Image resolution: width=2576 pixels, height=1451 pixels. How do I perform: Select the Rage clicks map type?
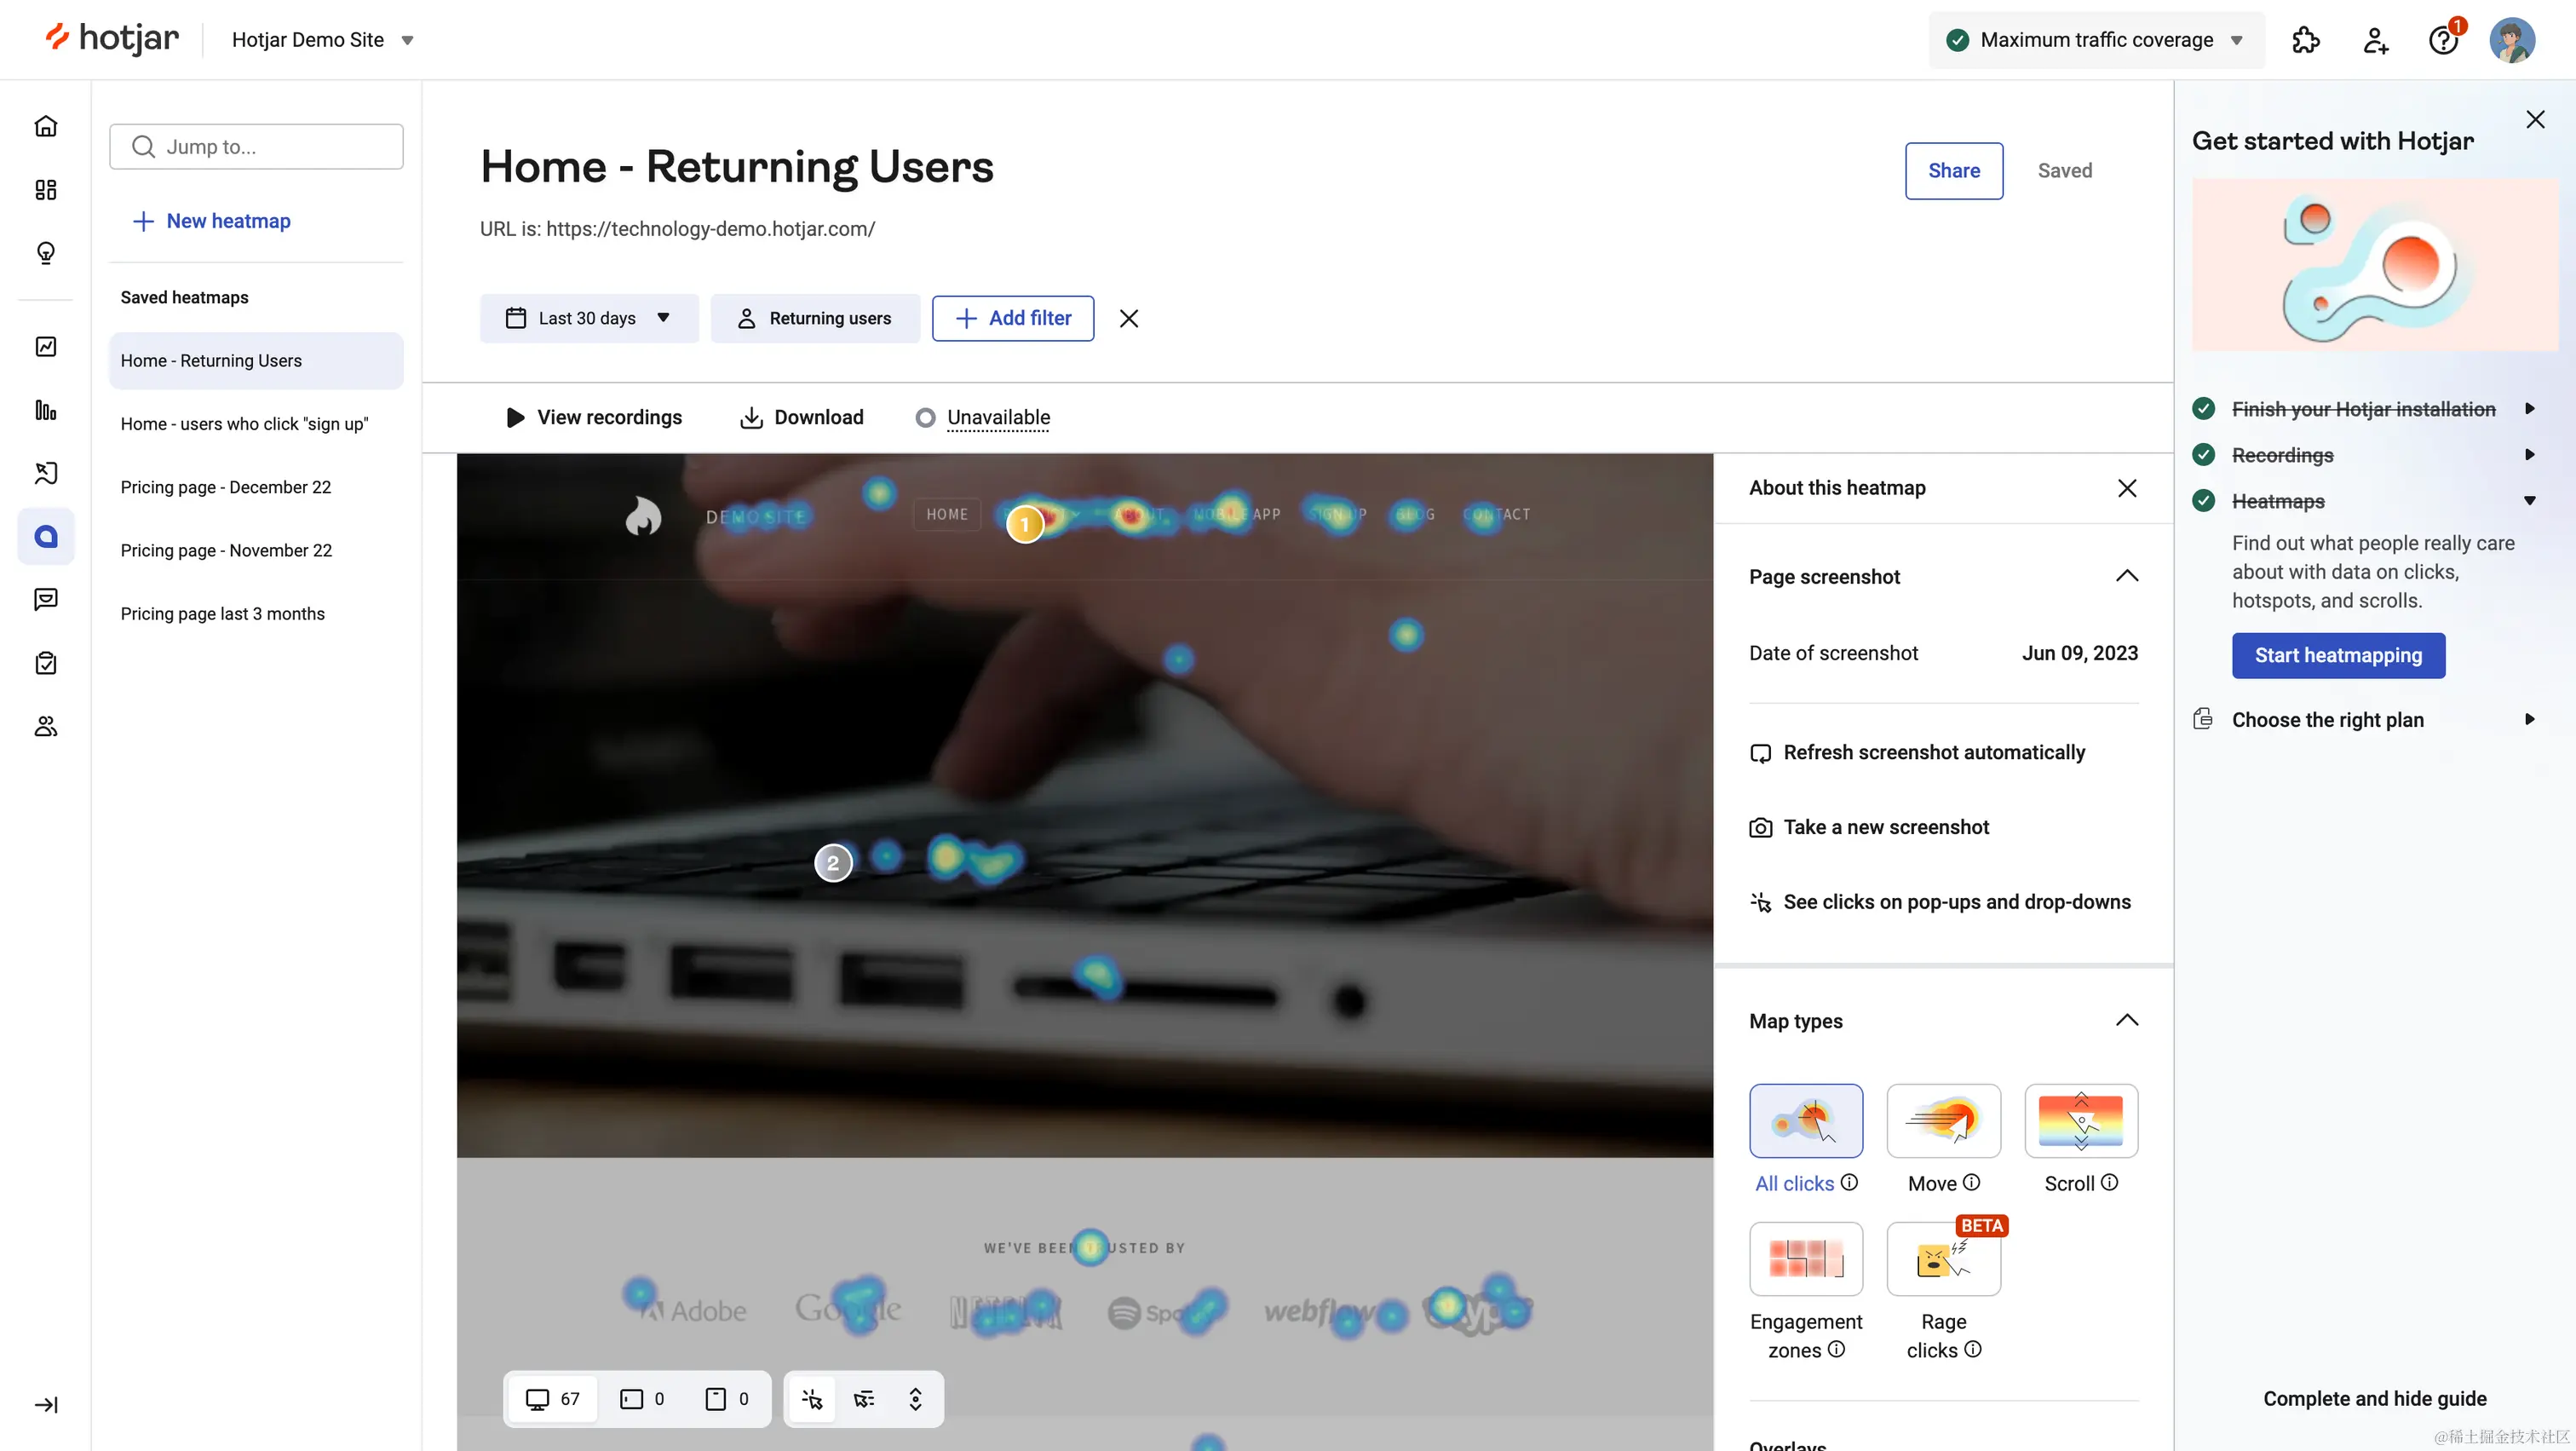tap(1943, 1259)
